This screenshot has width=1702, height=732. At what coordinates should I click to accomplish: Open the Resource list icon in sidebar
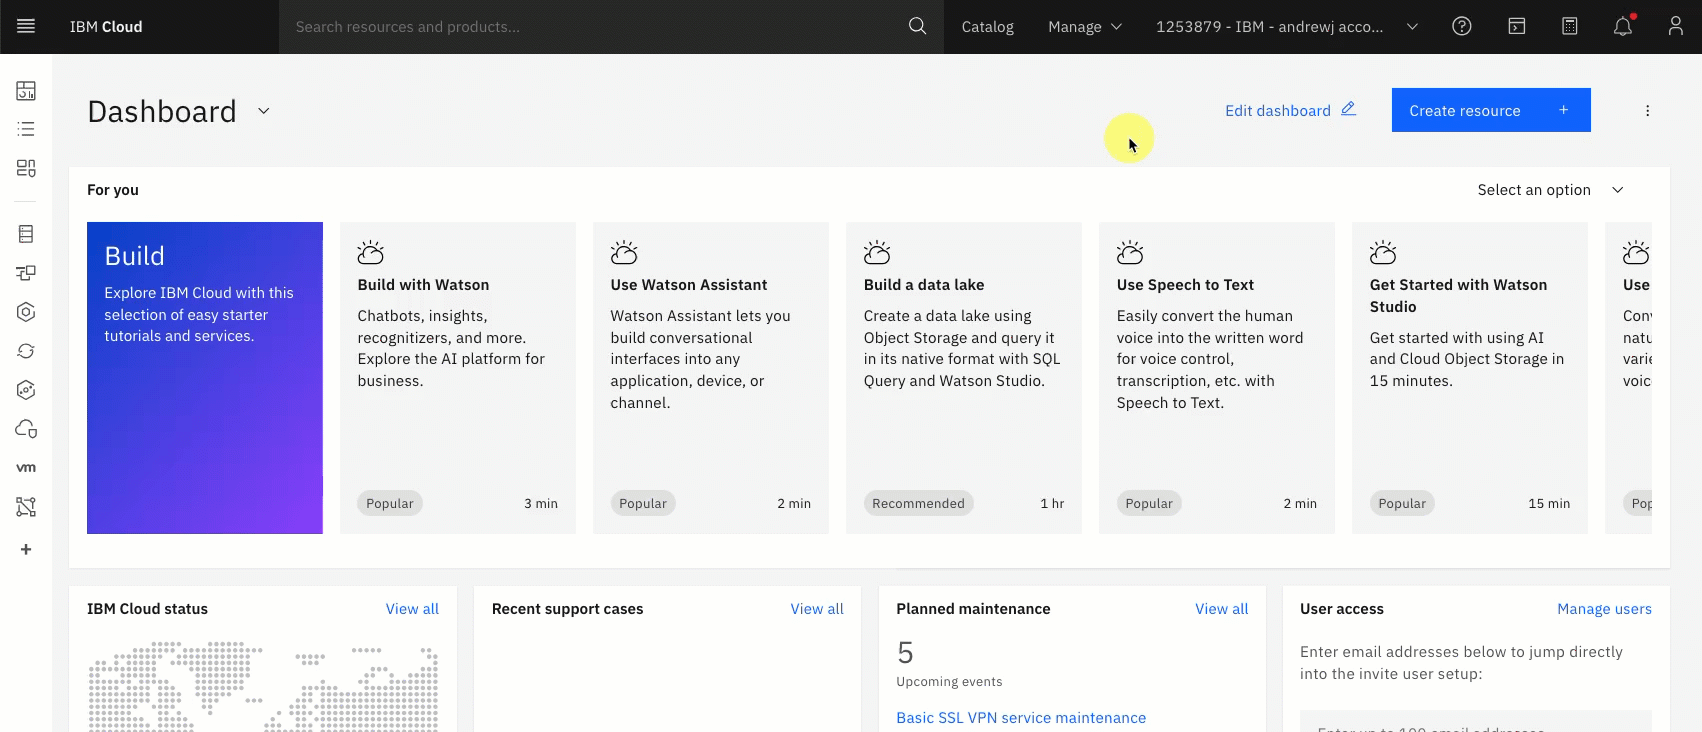point(26,129)
